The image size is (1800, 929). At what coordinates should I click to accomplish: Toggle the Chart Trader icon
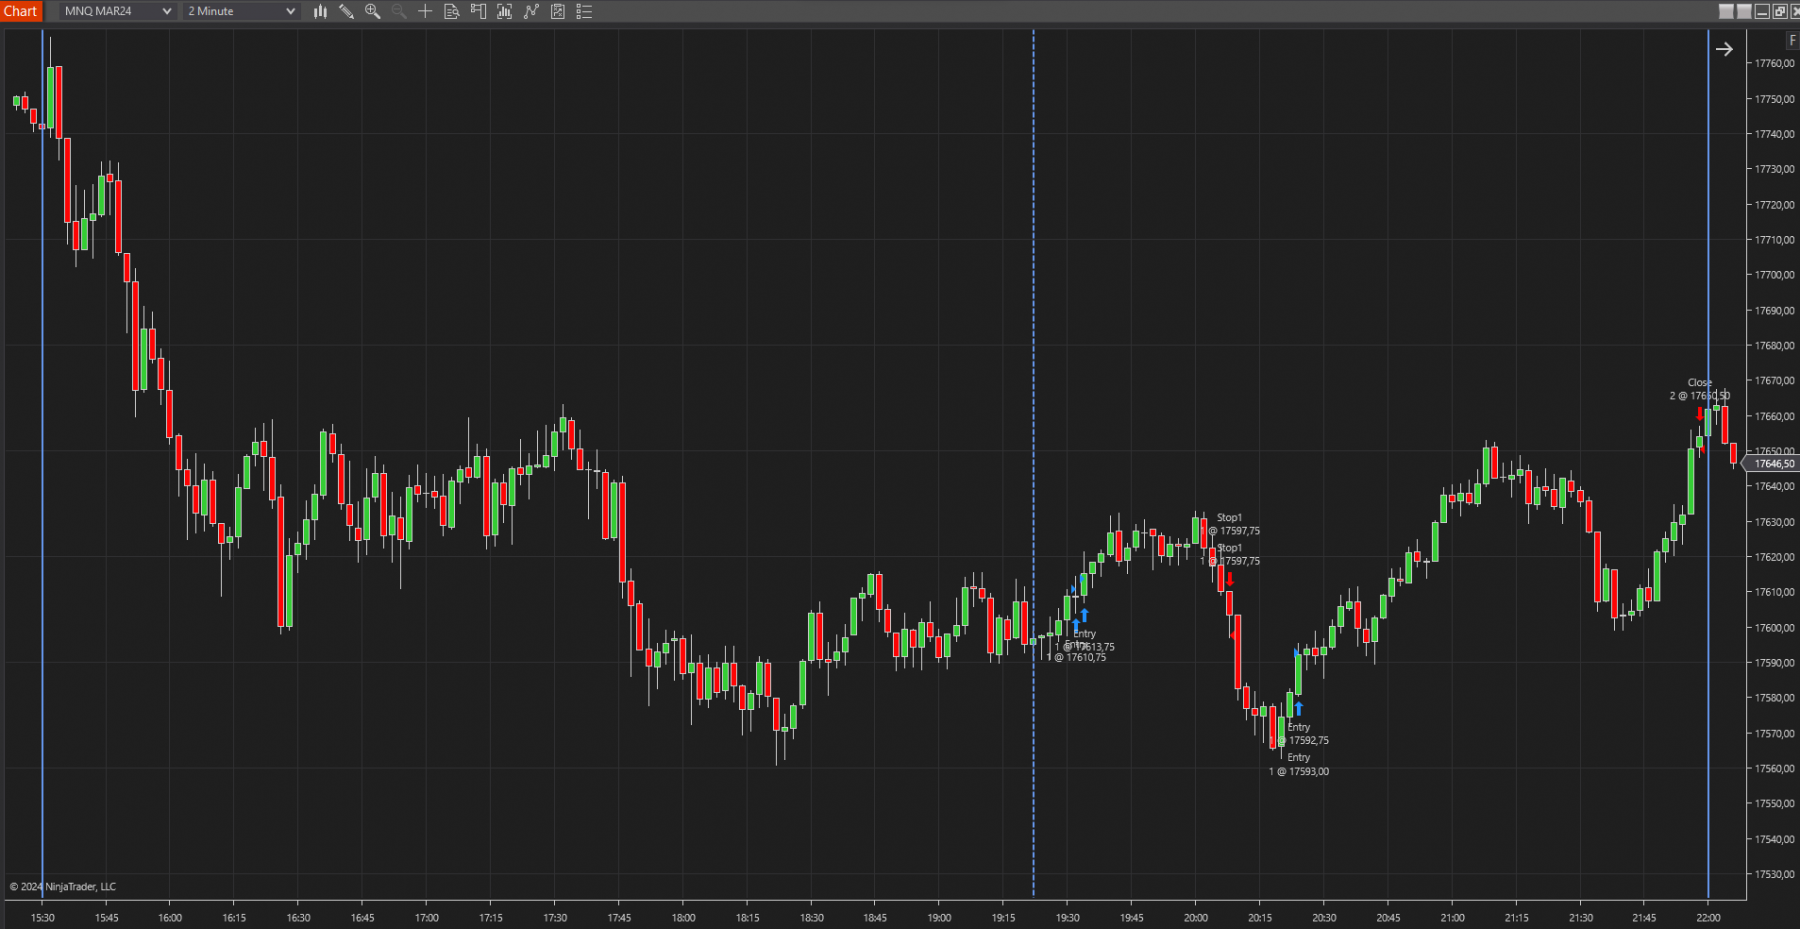pyautogui.click(x=478, y=11)
